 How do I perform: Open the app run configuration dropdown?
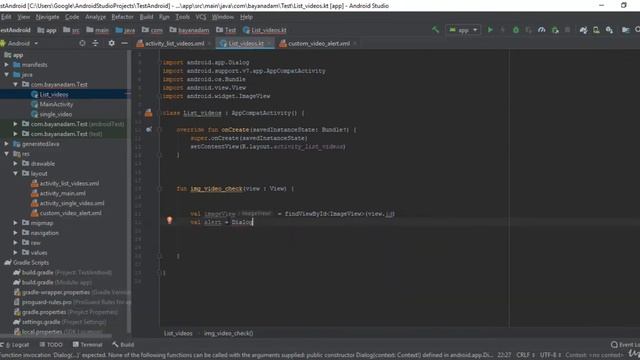464,30
